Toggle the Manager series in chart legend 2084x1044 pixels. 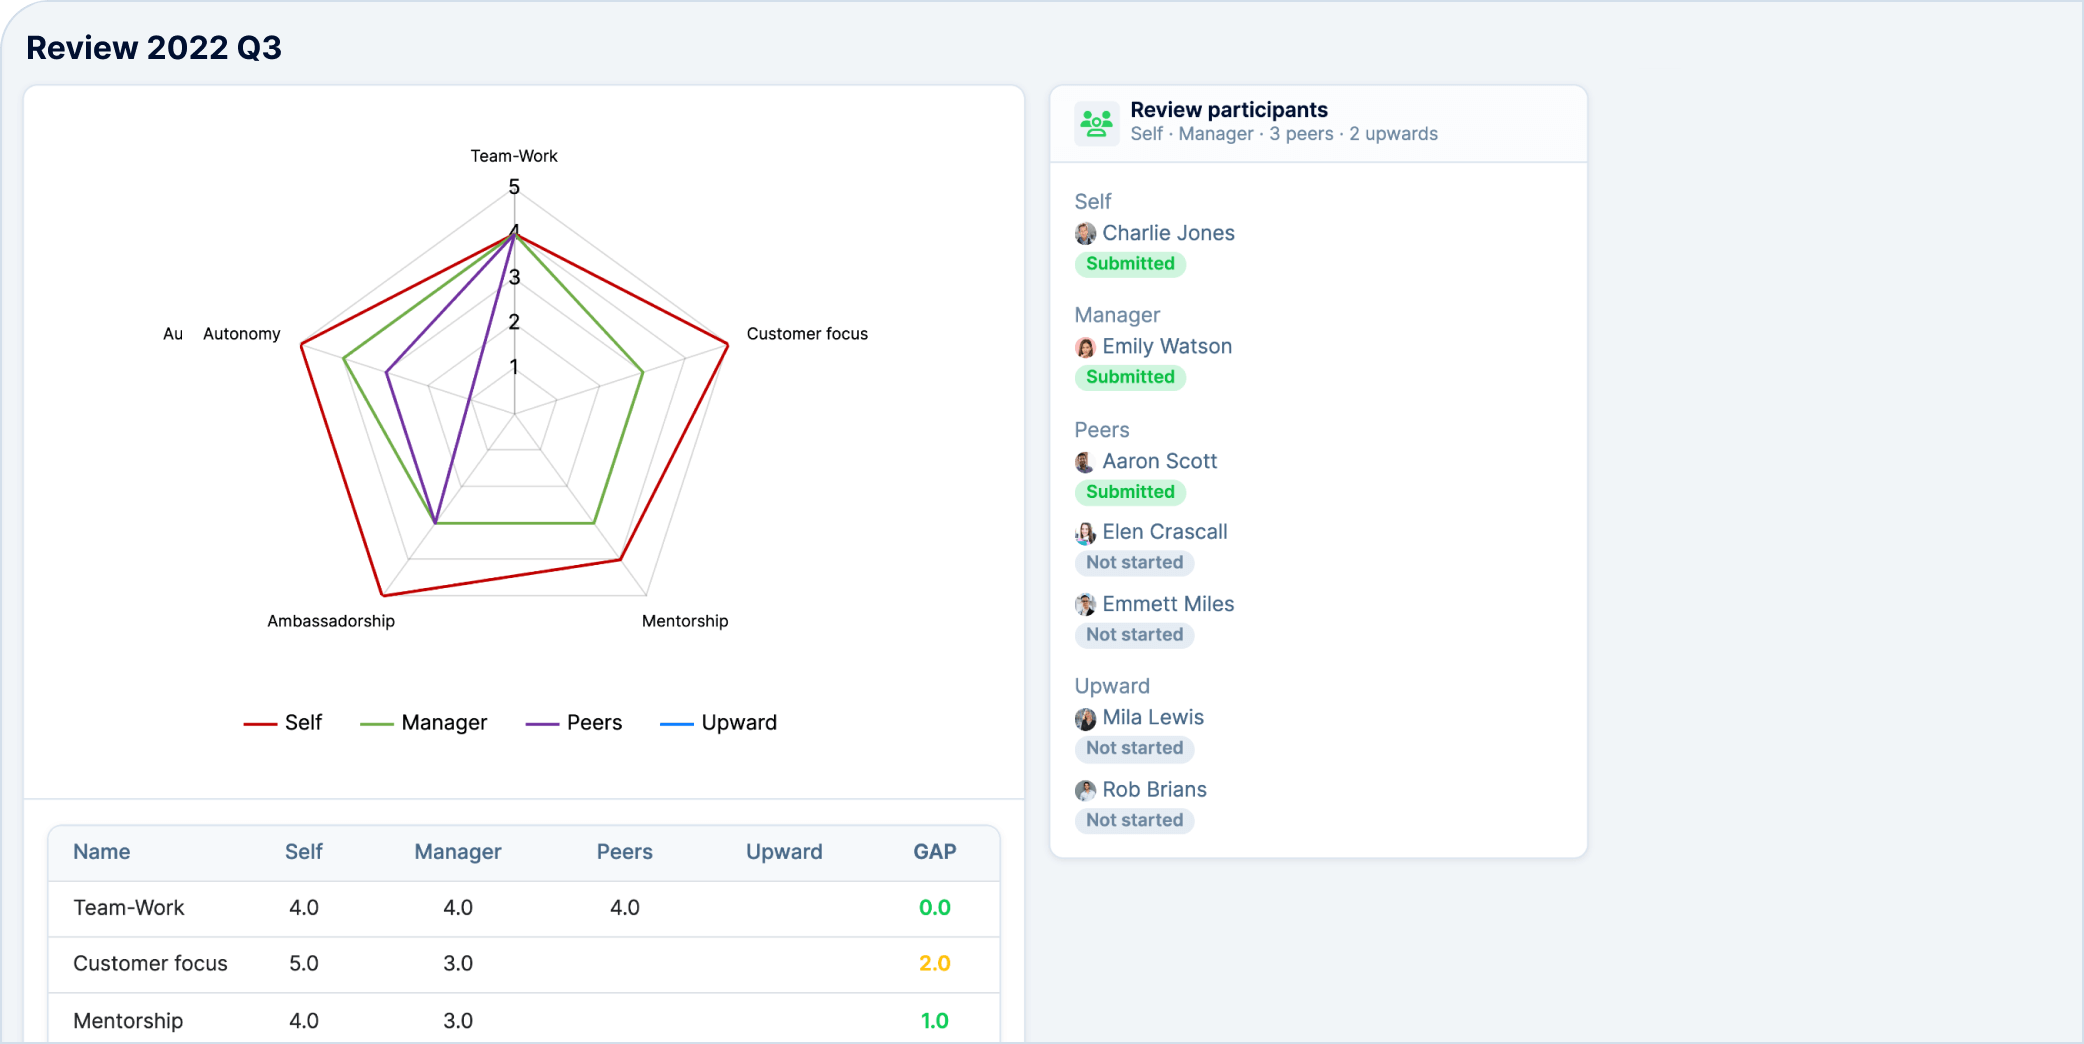(x=424, y=723)
